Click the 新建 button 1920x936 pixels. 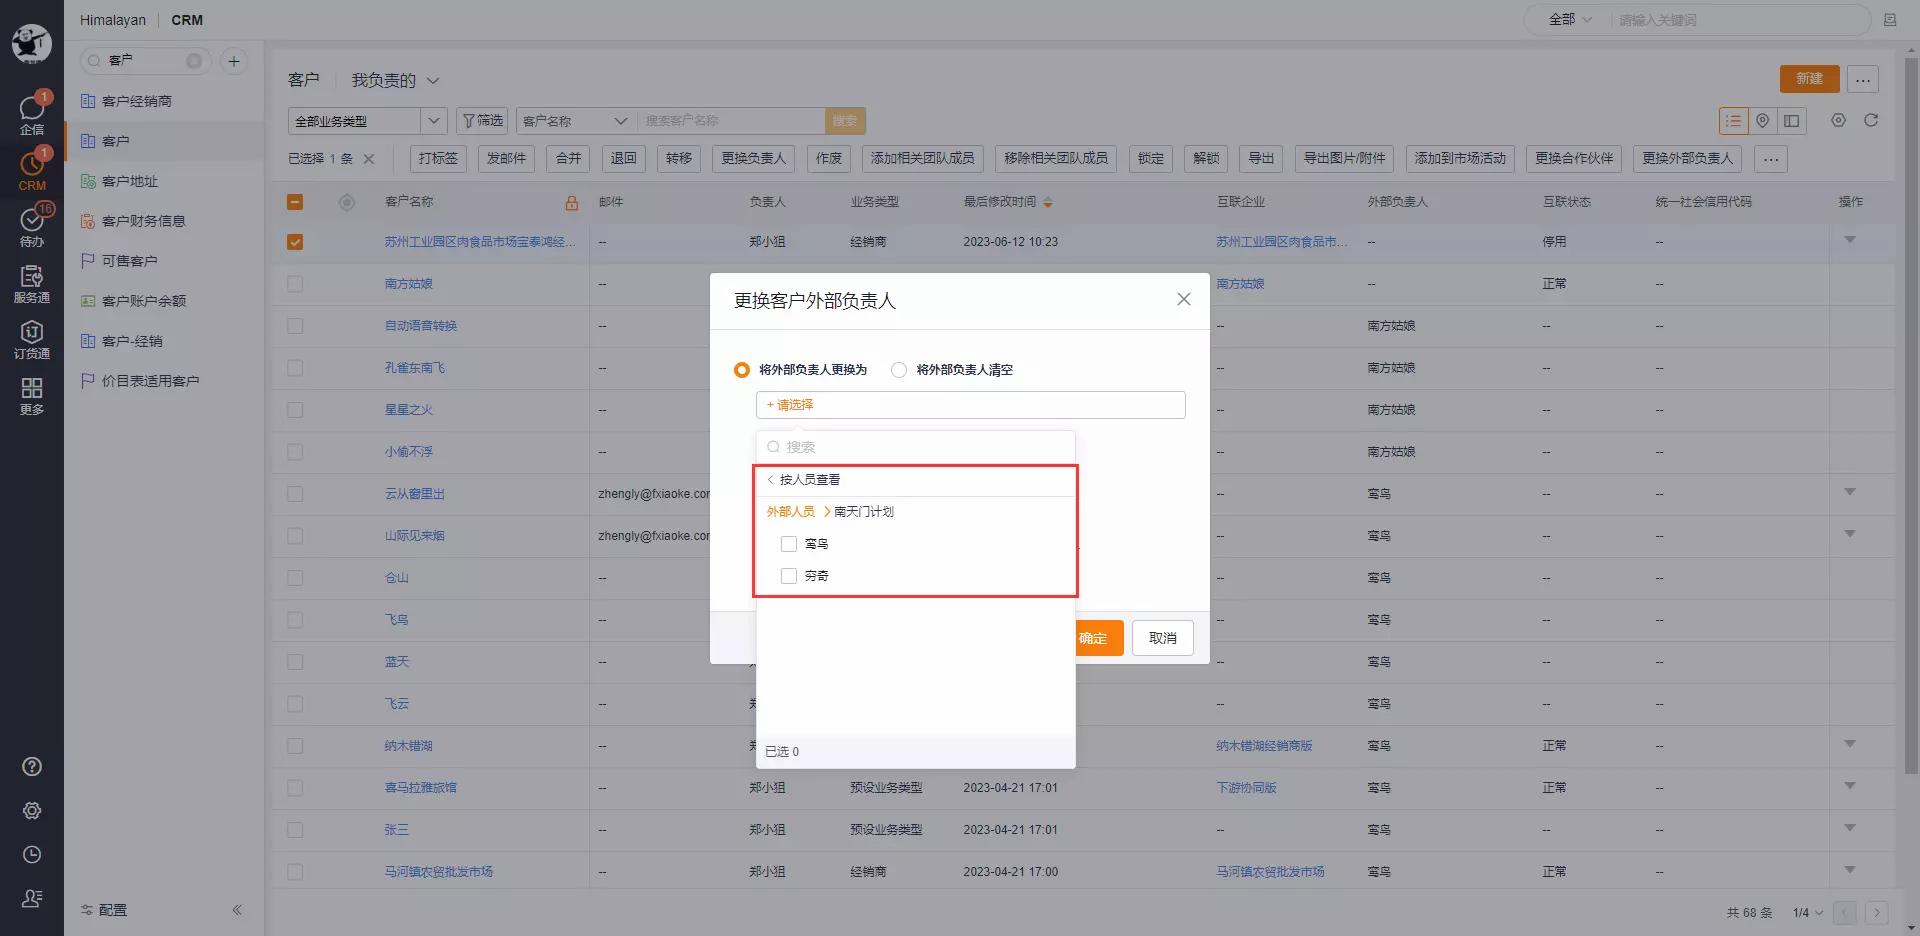tap(1809, 79)
